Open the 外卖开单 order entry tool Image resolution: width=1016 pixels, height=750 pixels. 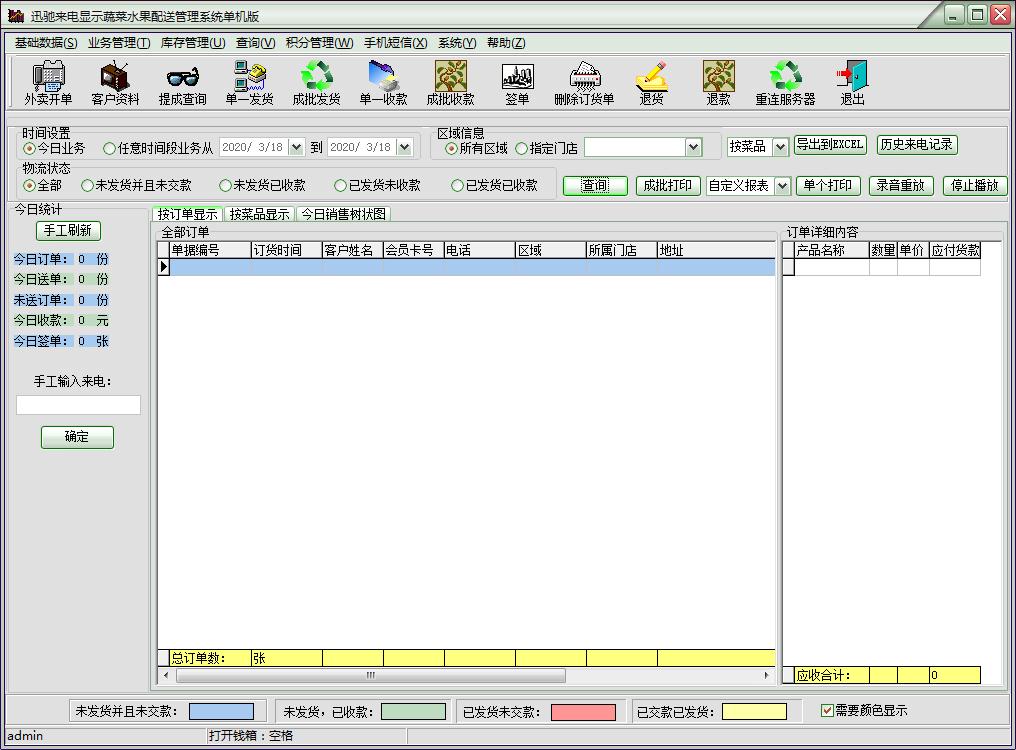pyautogui.click(x=49, y=83)
